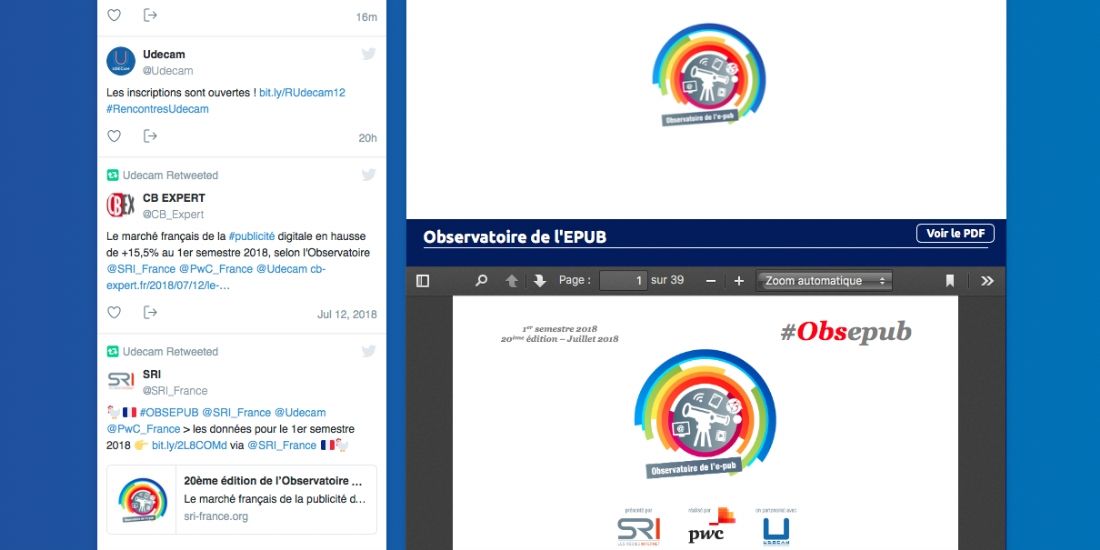The width and height of the screenshot is (1100, 550).
Task: Zoom in with the plus button
Action: point(739,281)
